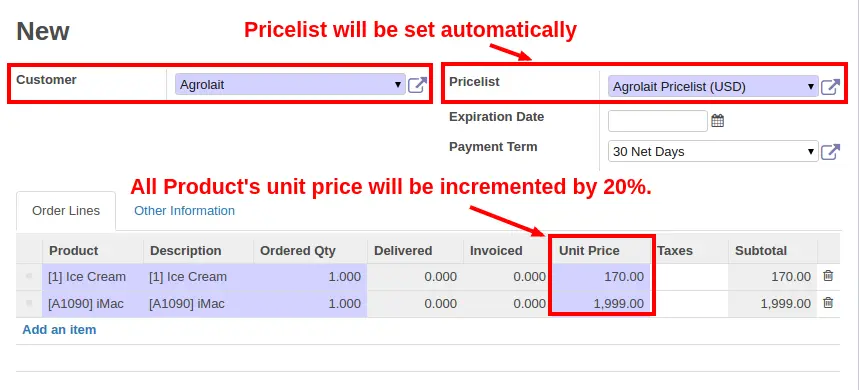The width and height of the screenshot is (859, 390).
Task: Open Payment Term external link icon
Action: tap(830, 152)
